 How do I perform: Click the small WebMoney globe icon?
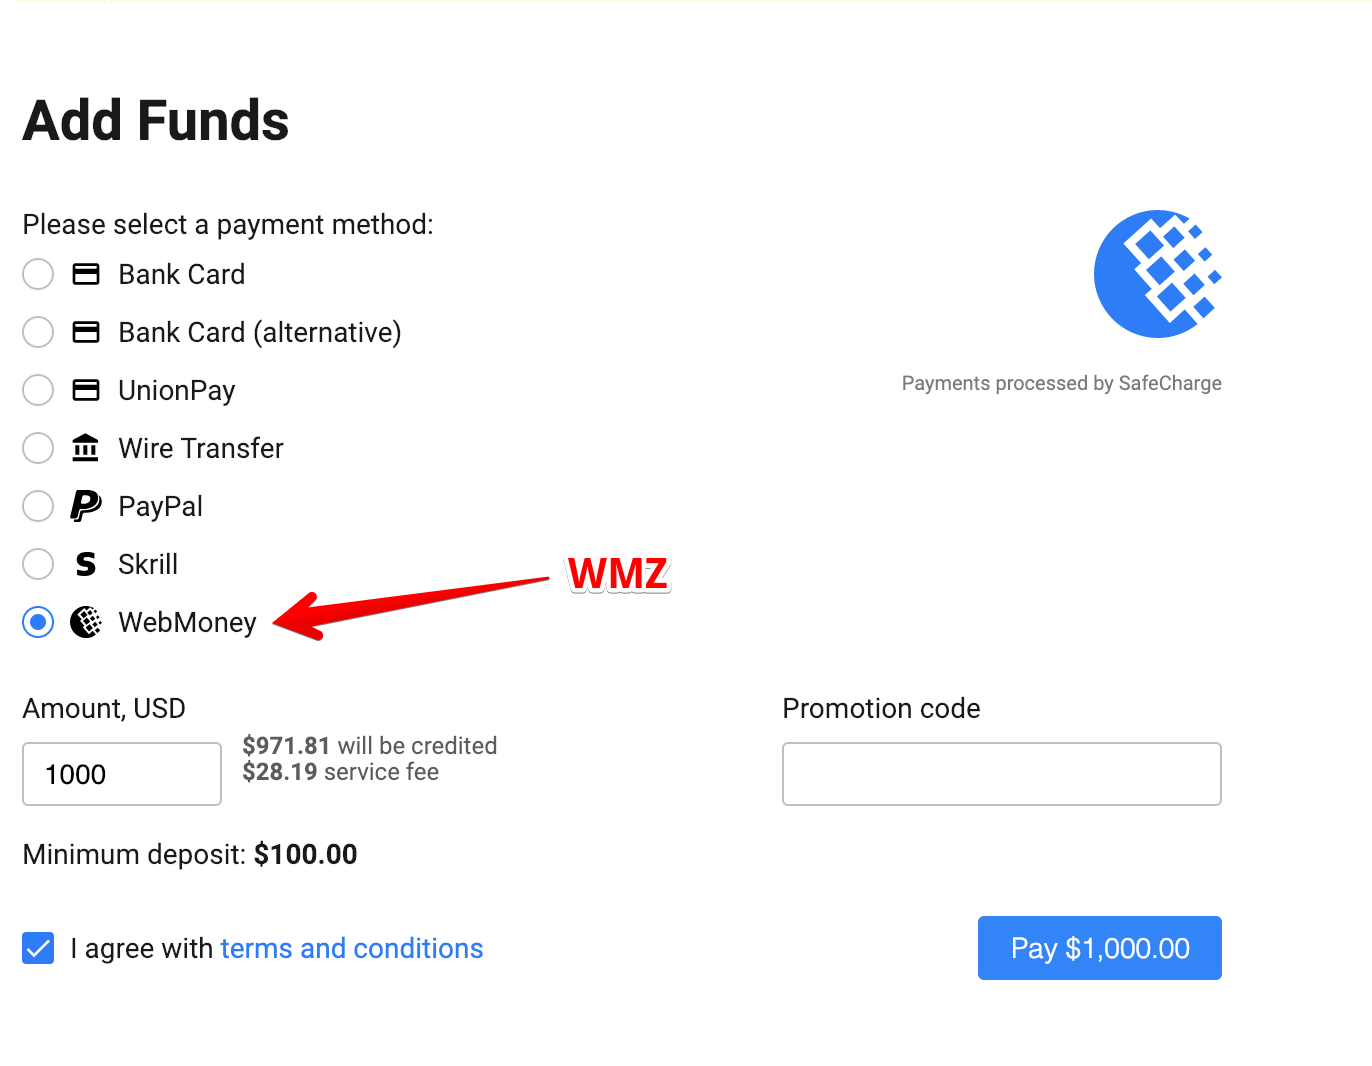[x=86, y=622]
